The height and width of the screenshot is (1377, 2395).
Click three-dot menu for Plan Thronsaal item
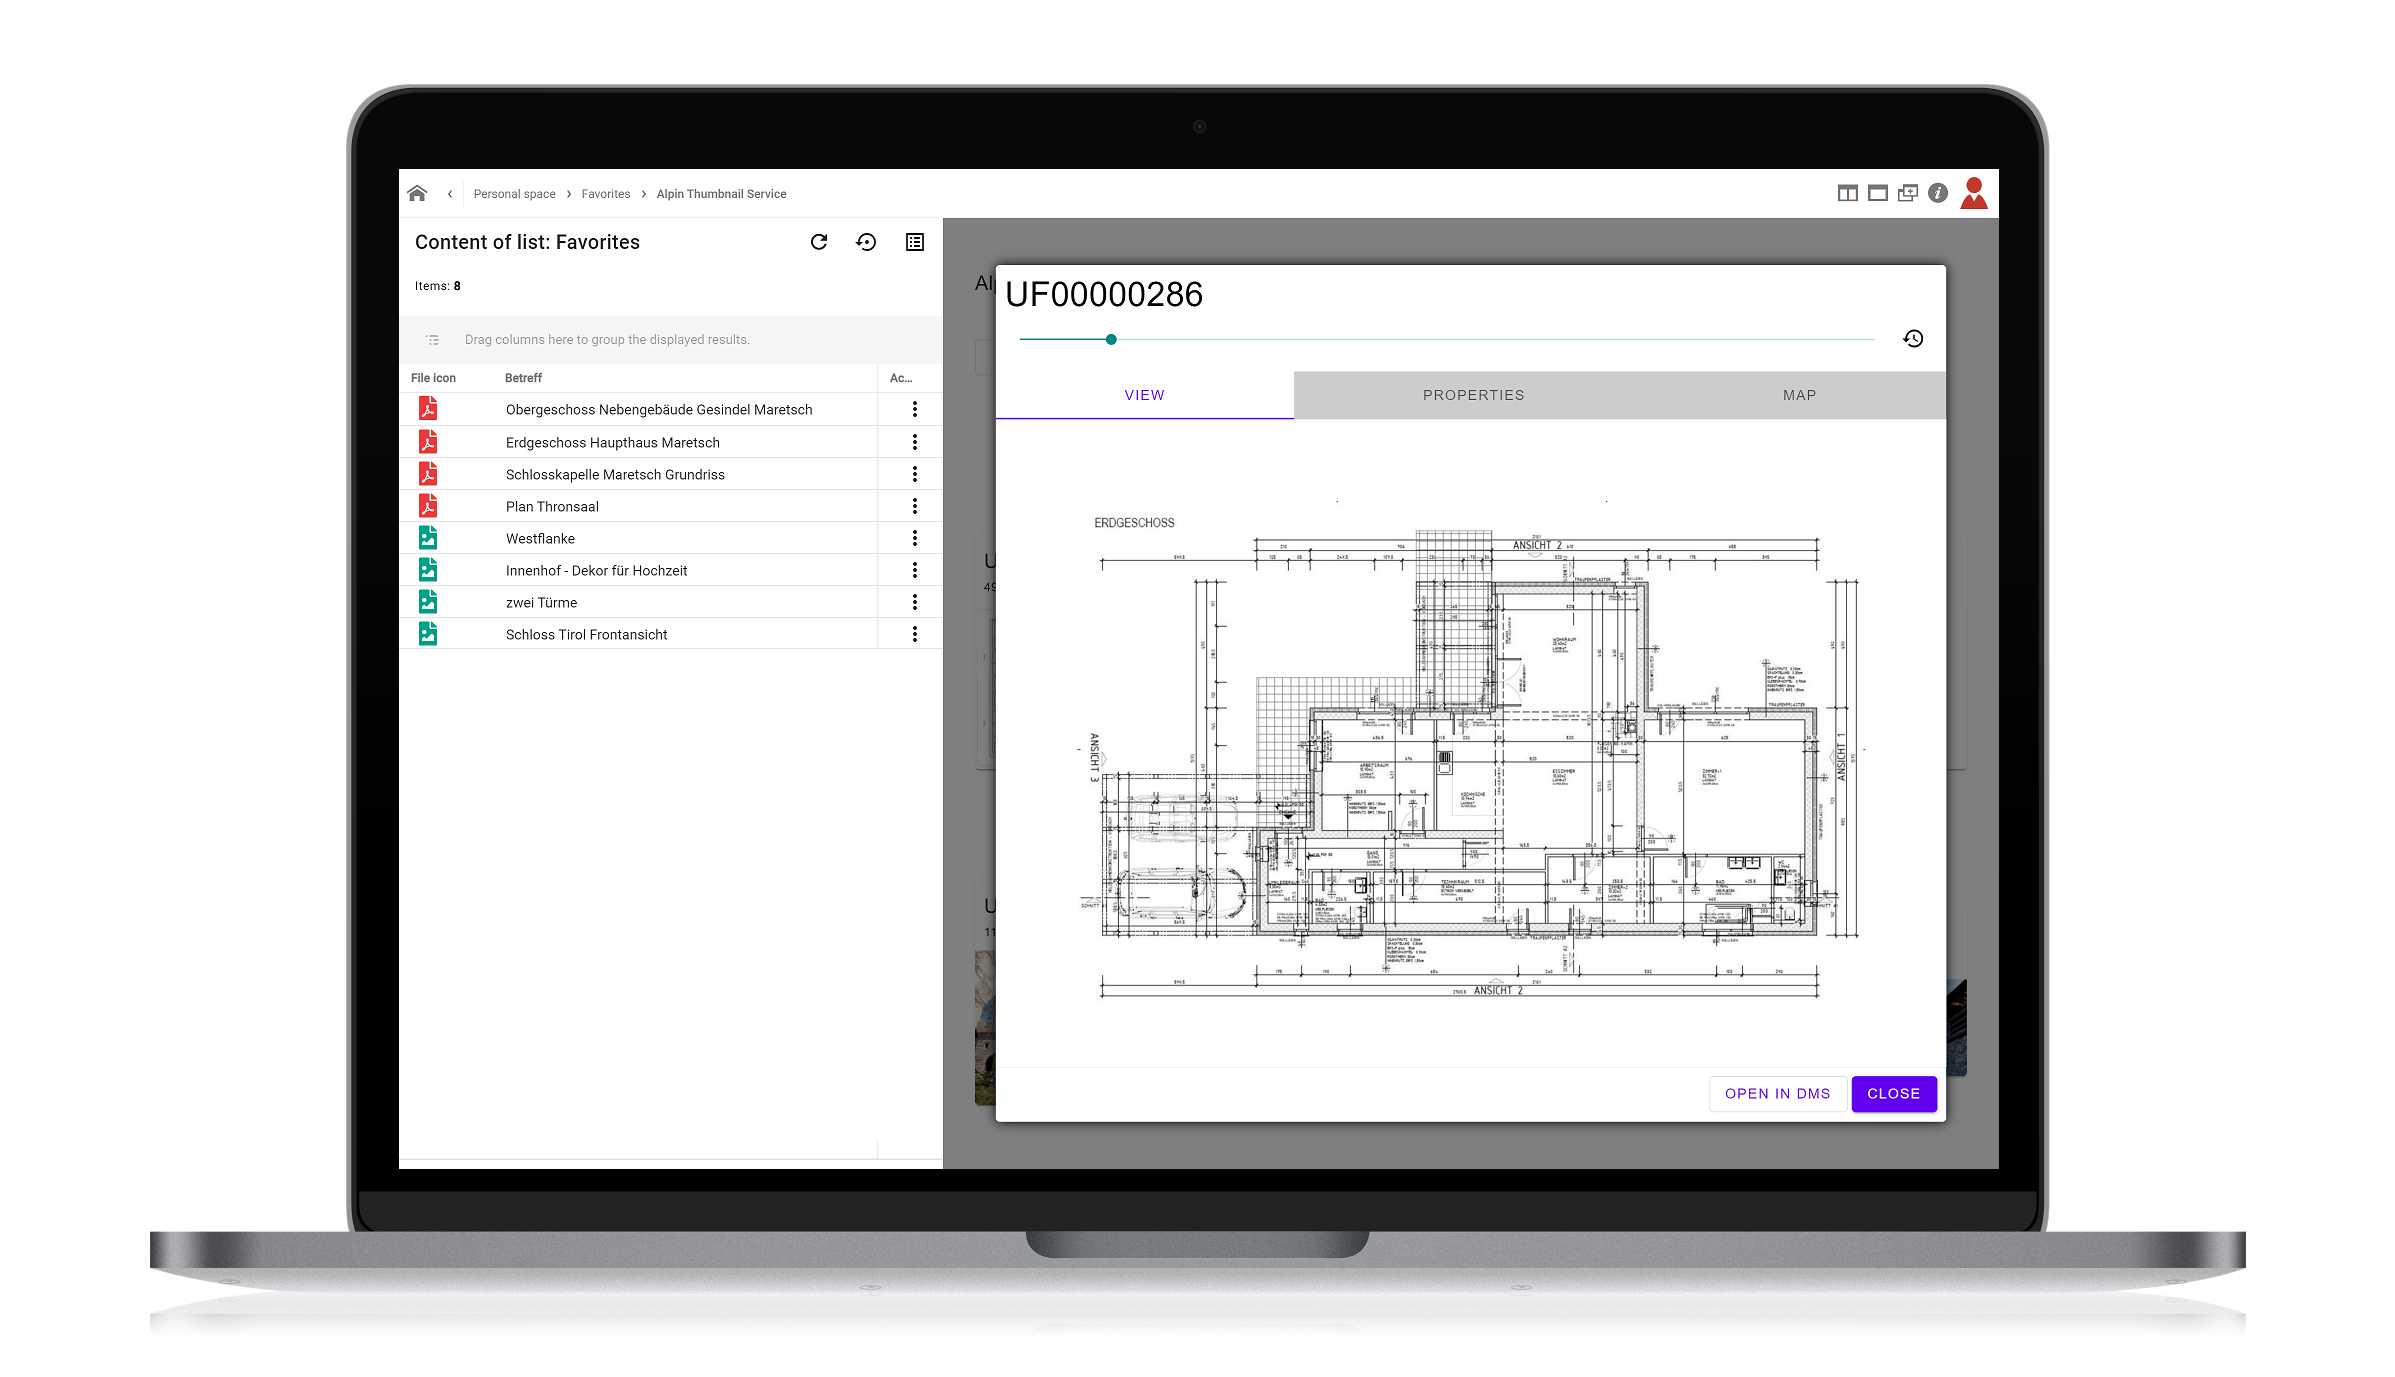(x=916, y=505)
